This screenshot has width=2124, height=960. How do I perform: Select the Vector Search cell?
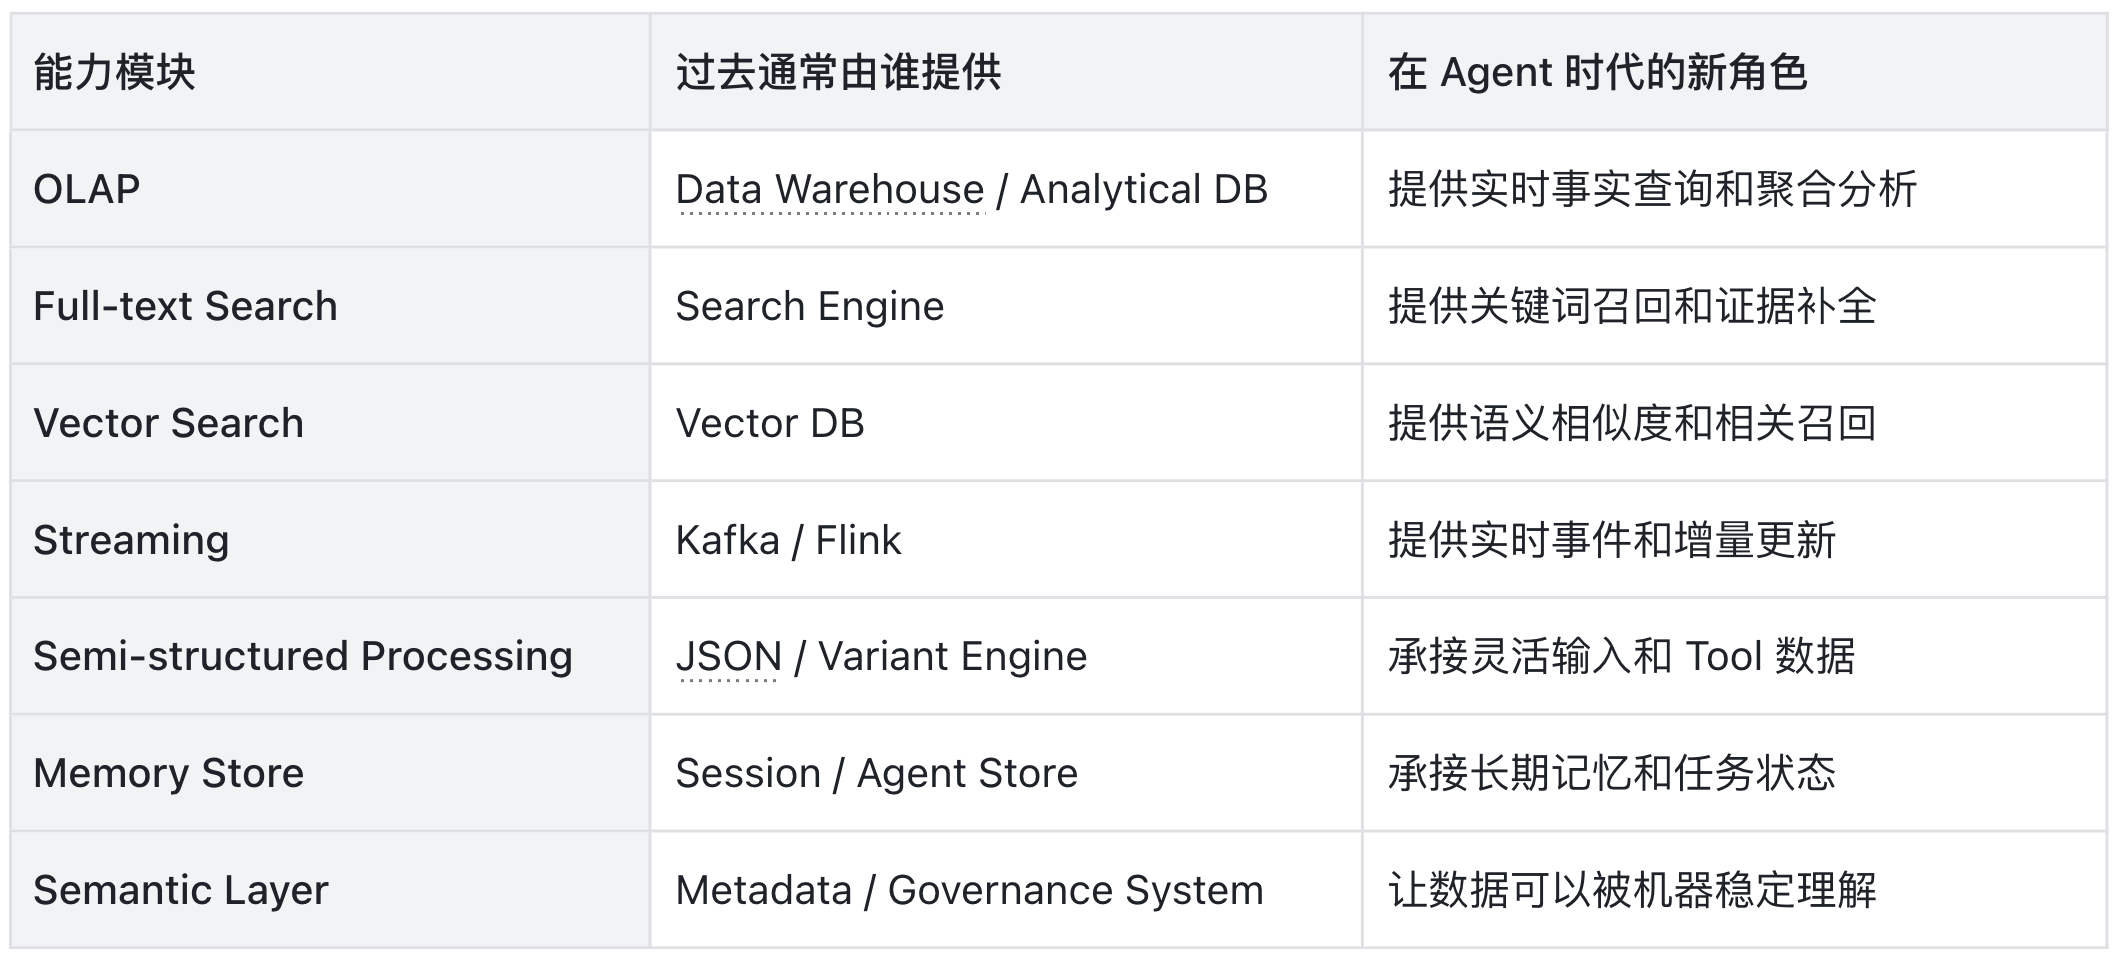point(330,423)
